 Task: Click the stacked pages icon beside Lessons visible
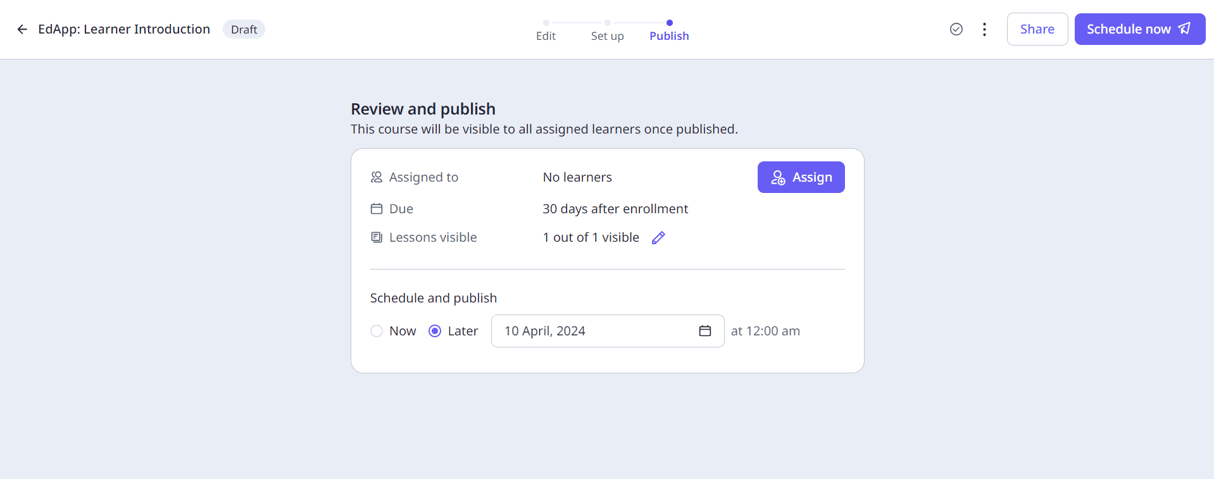(377, 238)
